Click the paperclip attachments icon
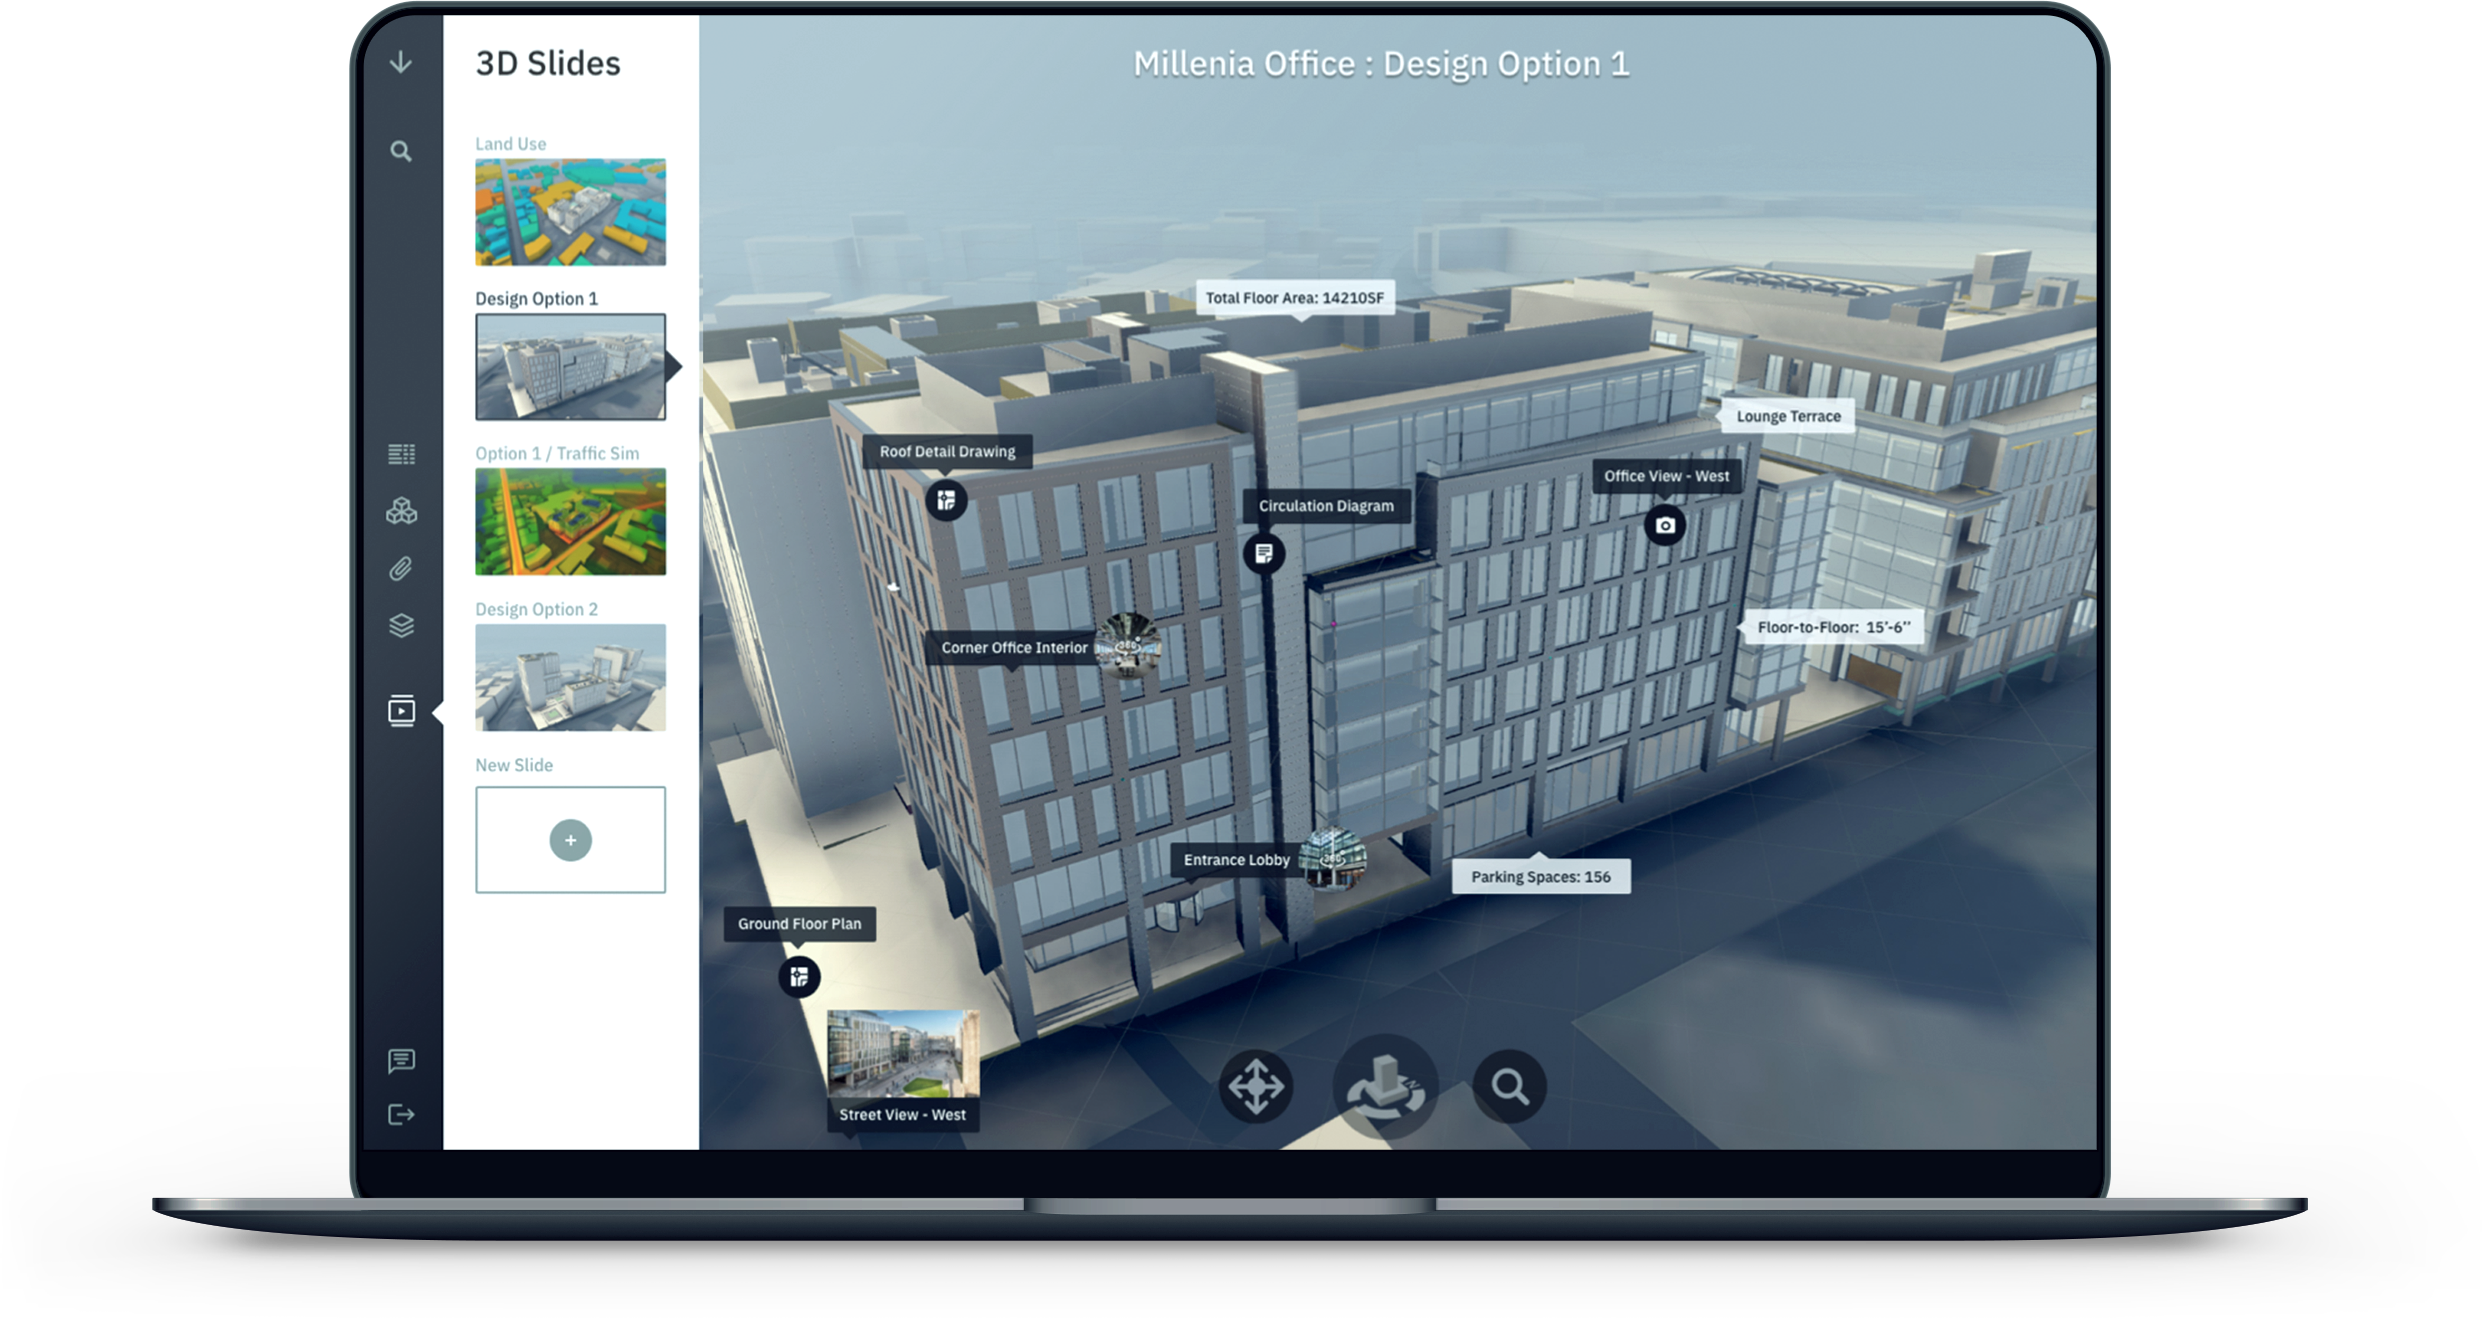Image resolution: width=2482 pixels, height=1318 pixels. point(401,569)
